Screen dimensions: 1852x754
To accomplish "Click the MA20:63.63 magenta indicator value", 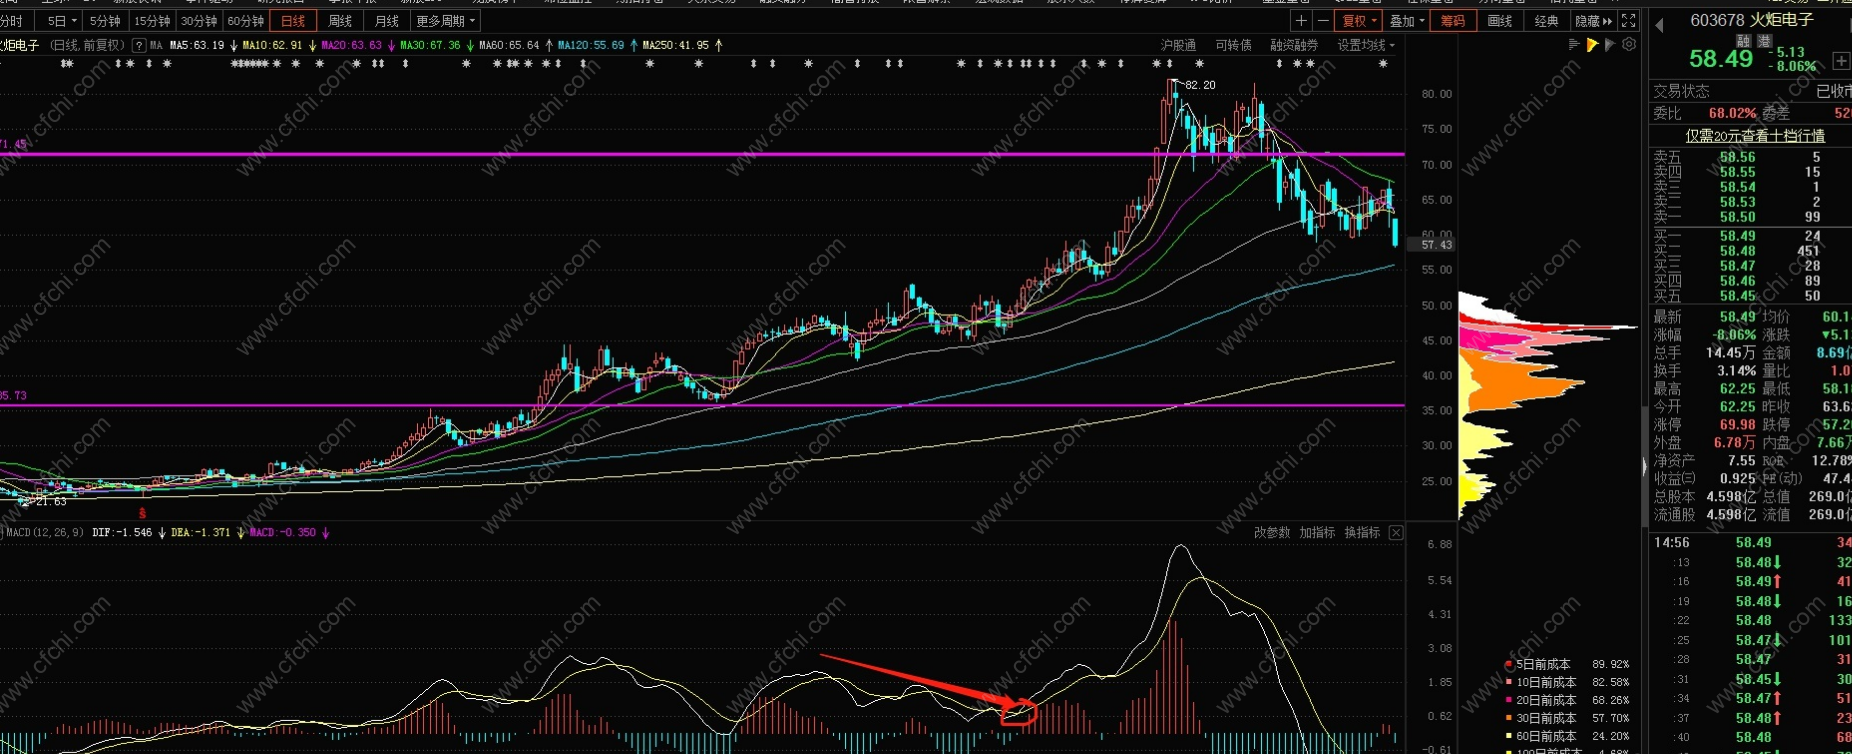I will [351, 45].
